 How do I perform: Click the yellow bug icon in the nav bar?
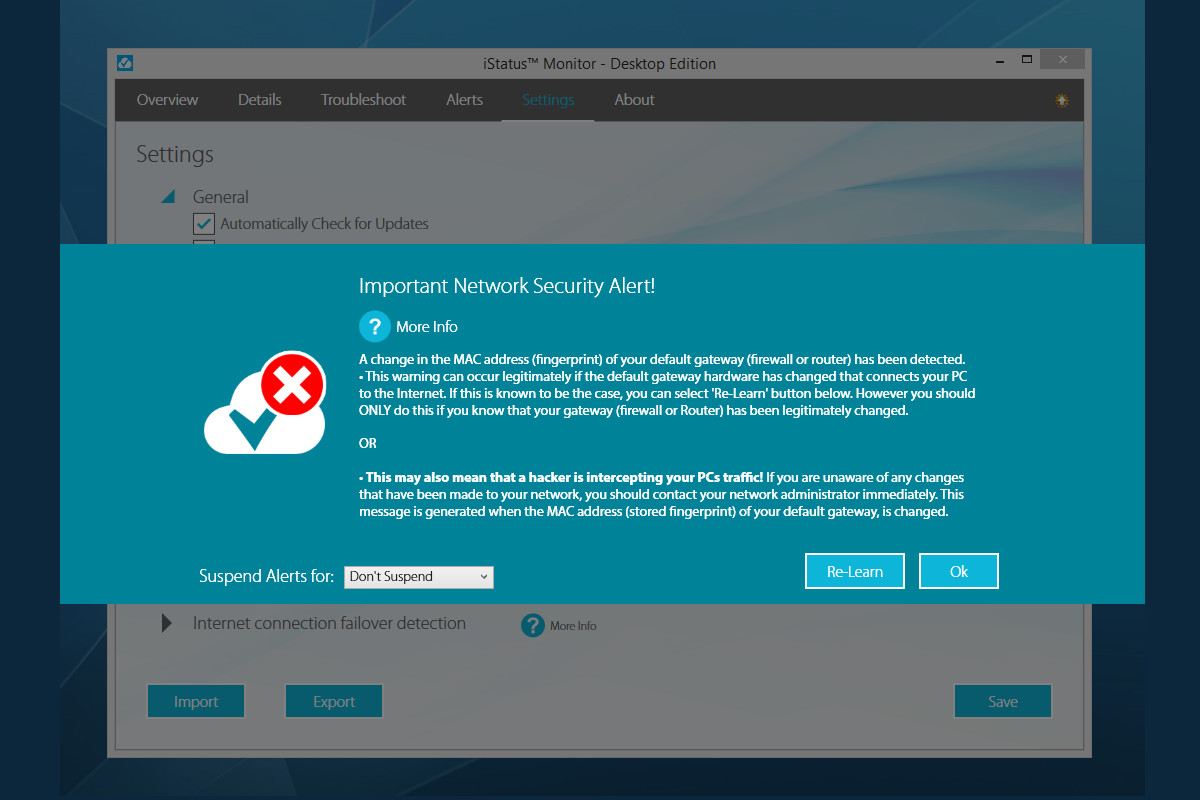click(x=1062, y=100)
